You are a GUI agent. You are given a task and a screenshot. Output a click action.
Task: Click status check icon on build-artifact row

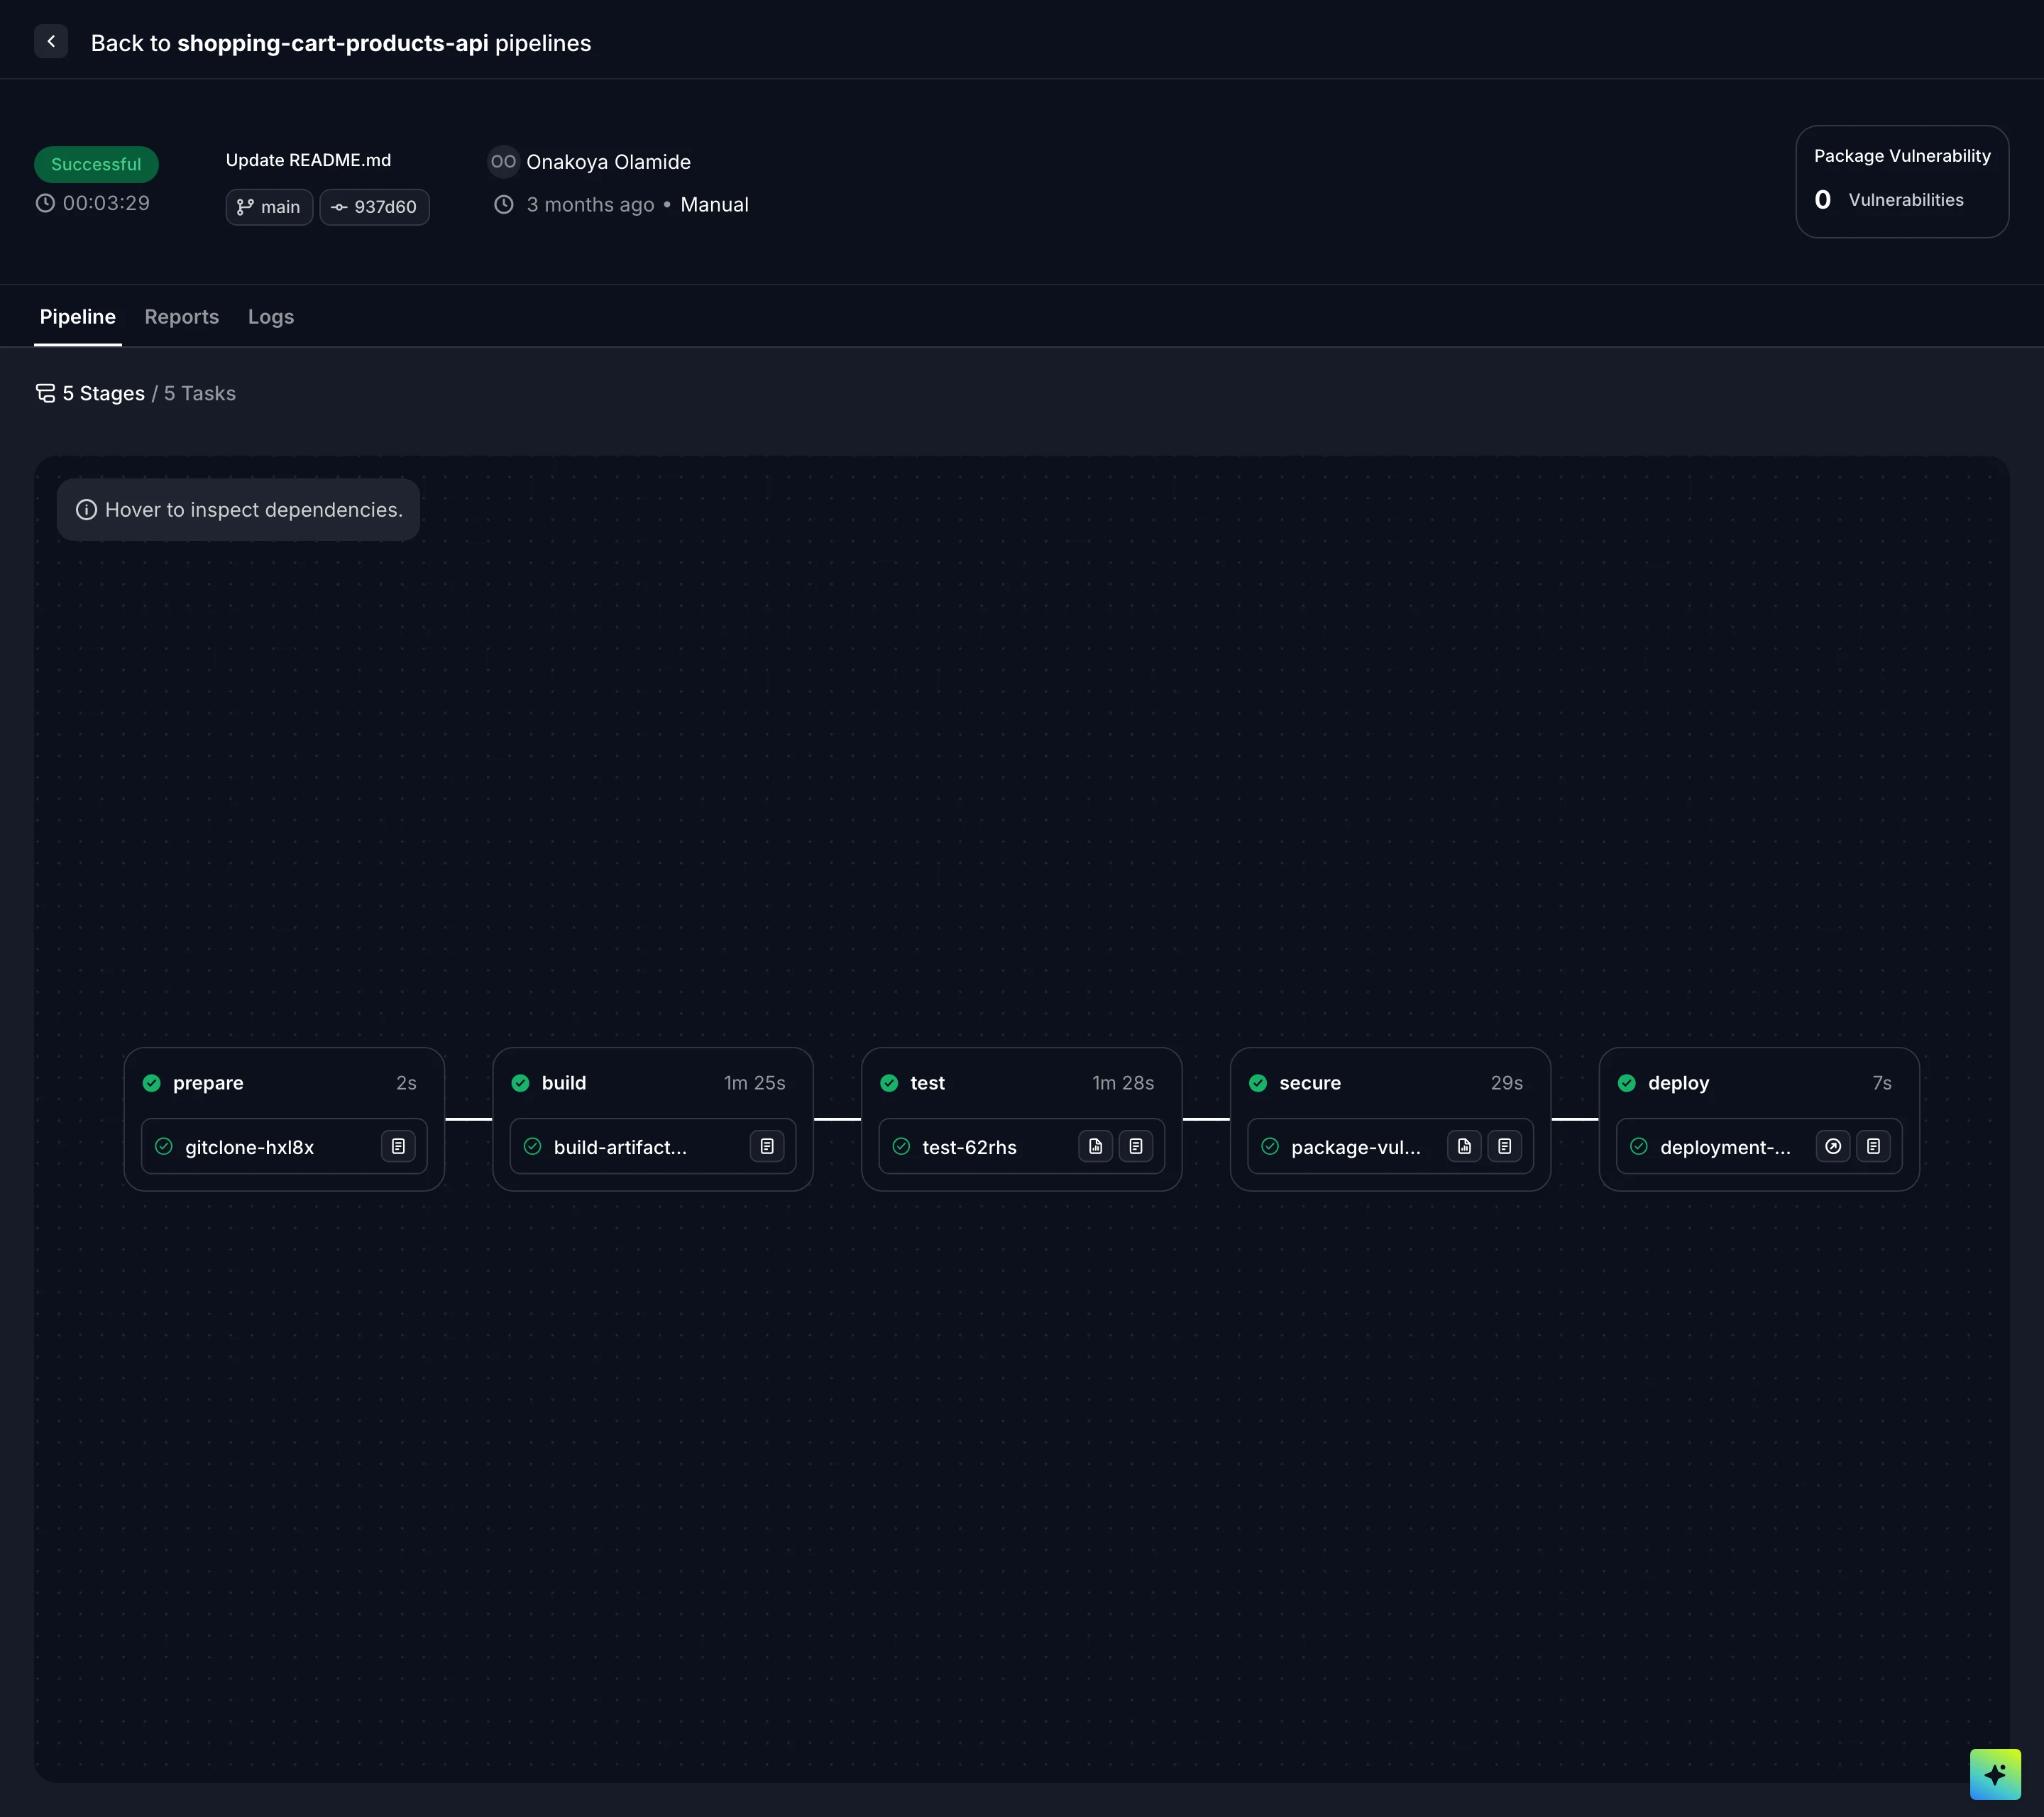pyautogui.click(x=533, y=1146)
